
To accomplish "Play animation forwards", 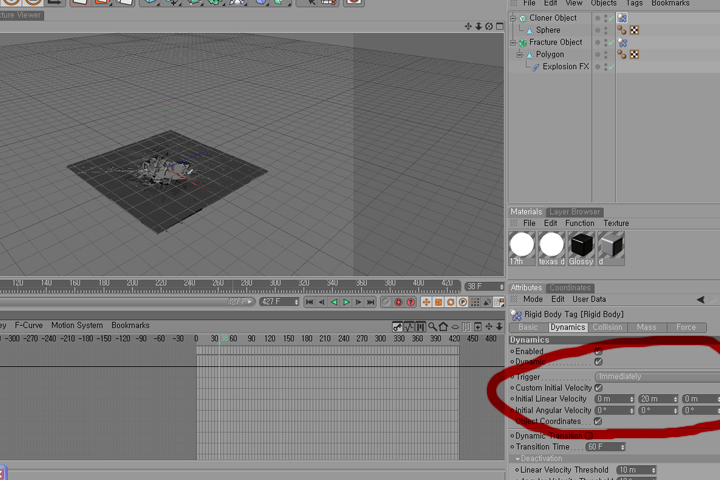I will (346, 302).
